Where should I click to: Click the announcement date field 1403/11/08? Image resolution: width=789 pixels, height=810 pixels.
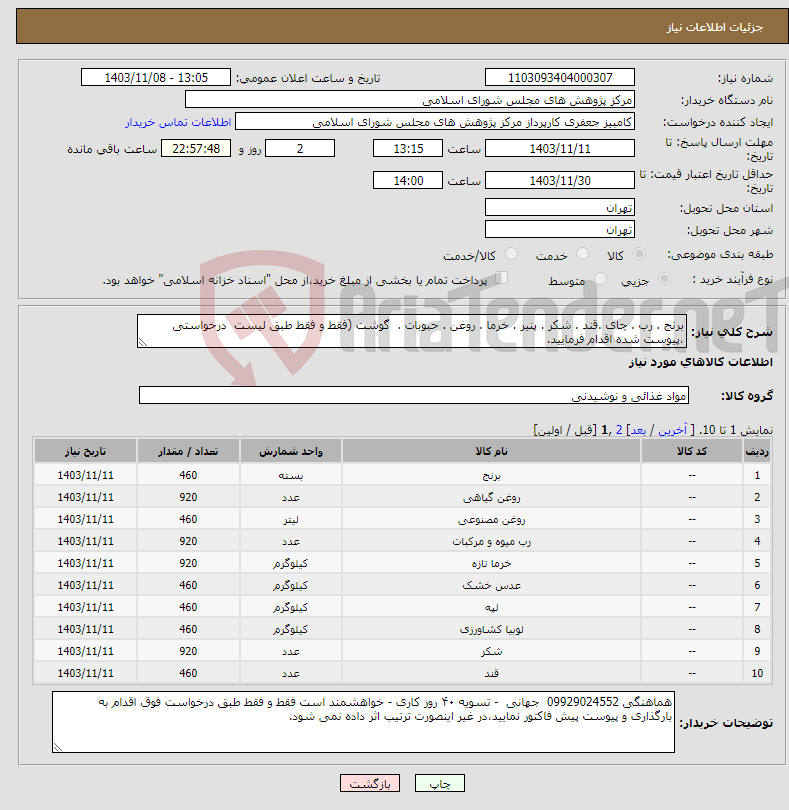pyautogui.click(x=156, y=77)
